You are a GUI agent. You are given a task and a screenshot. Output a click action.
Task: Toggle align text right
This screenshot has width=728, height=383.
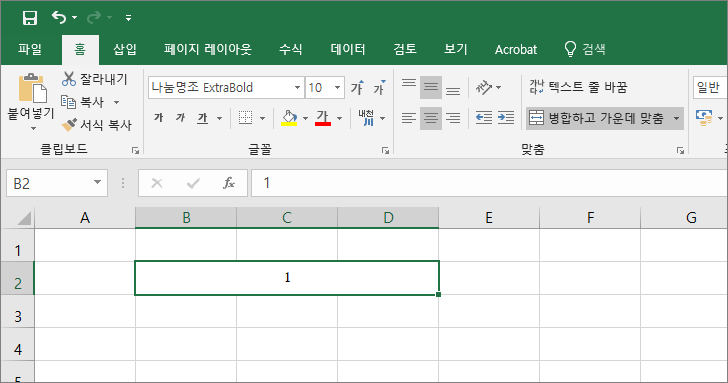click(453, 118)
